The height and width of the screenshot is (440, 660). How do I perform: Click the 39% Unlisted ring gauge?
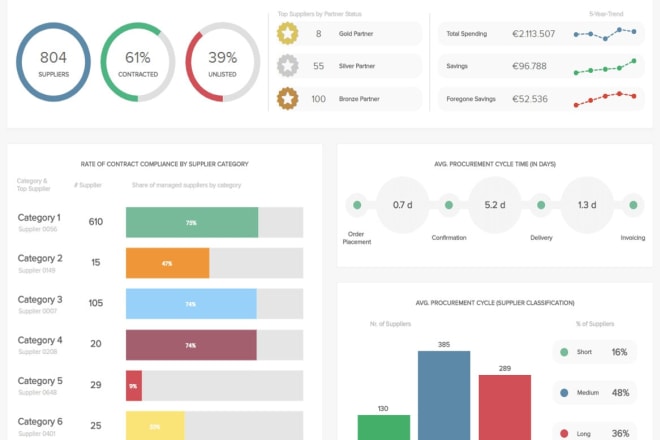[x=223, y=62]
